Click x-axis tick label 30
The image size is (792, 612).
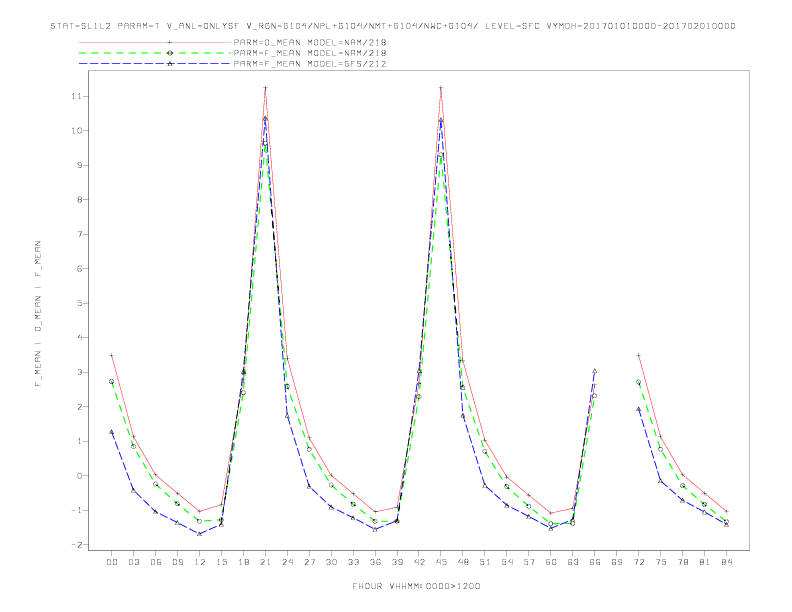tap(331, 562)
